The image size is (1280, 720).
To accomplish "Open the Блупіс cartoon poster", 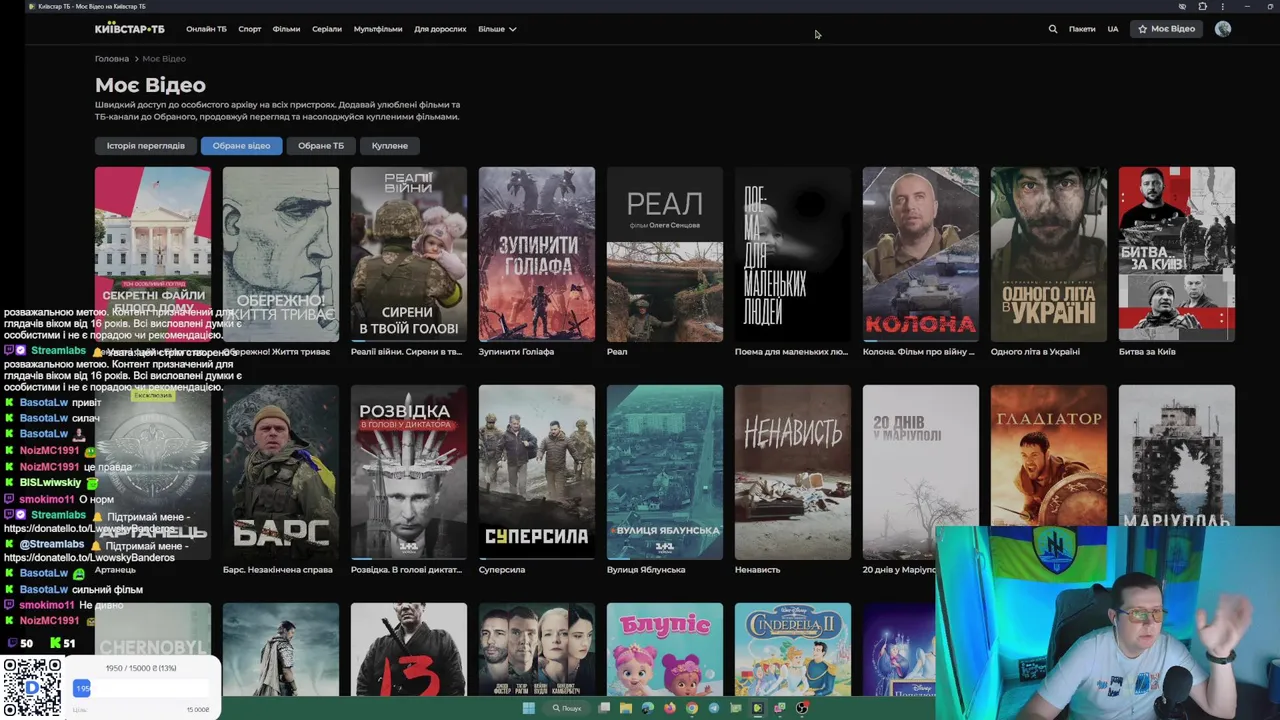I will (x=665, y=649).
